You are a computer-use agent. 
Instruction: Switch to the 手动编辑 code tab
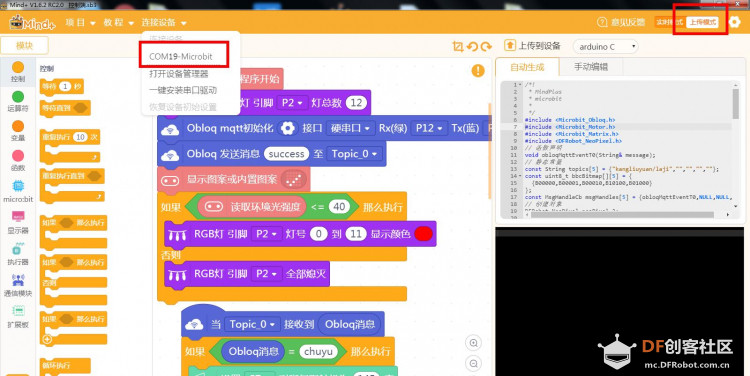pos(591,67)
